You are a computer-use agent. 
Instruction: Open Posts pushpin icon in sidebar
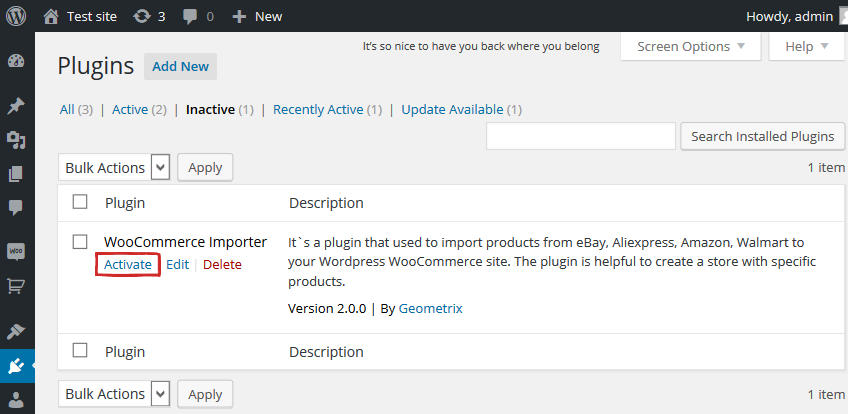16,106
